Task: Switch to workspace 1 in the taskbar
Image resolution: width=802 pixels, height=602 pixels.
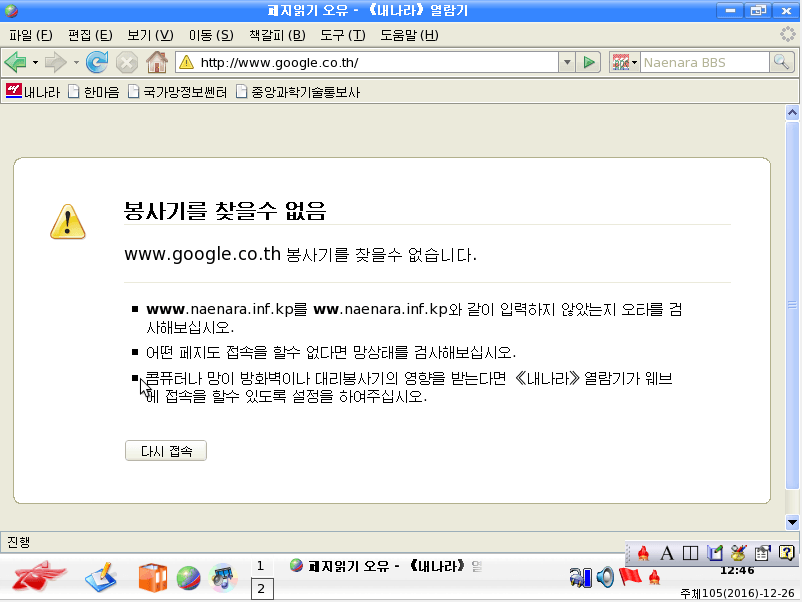Action: (x=261, y=566)
